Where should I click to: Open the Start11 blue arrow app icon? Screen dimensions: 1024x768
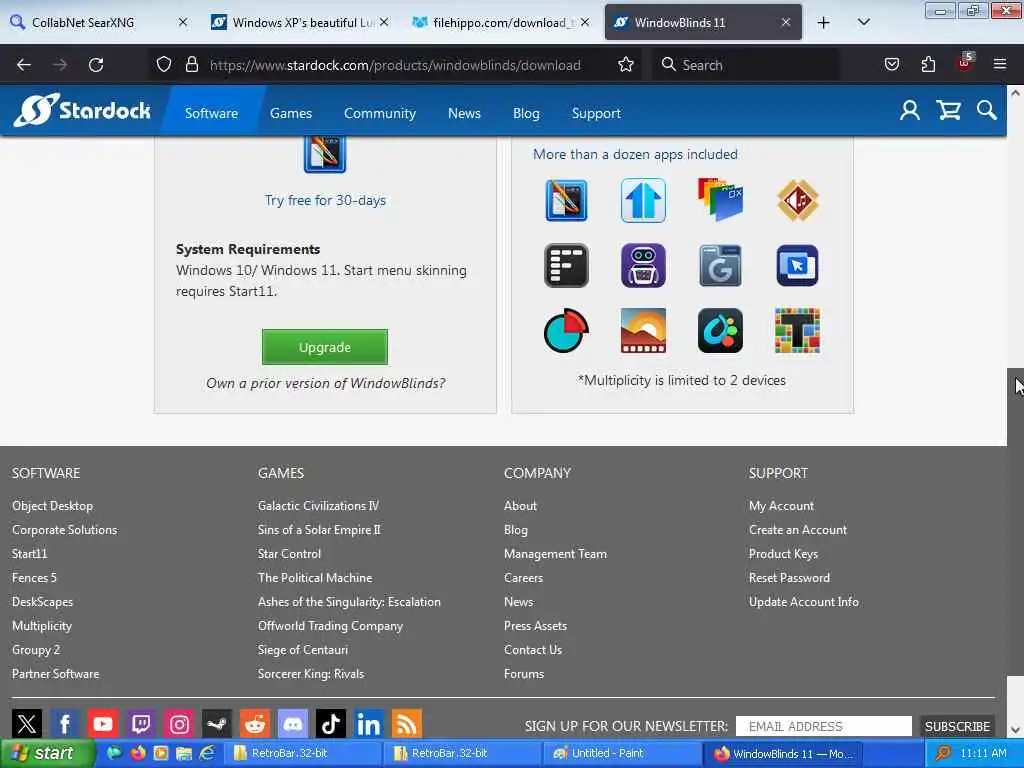coord(643,200)
